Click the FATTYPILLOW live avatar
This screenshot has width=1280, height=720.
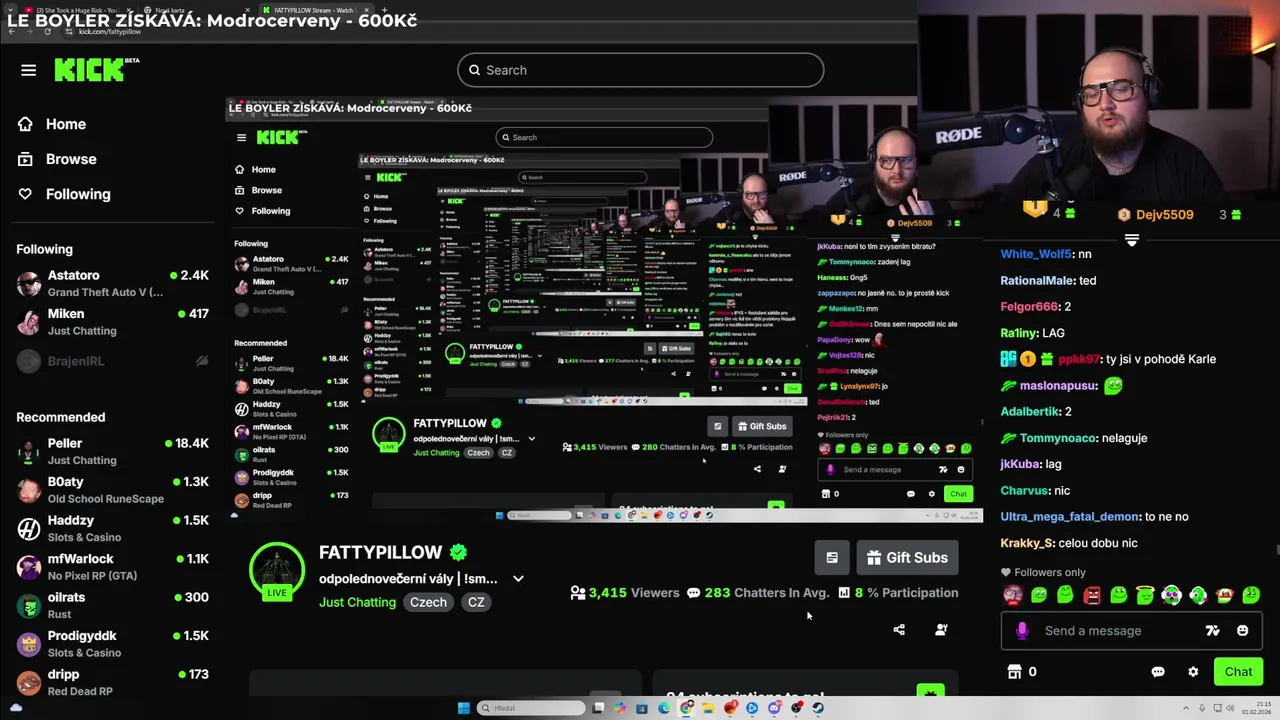277,572
